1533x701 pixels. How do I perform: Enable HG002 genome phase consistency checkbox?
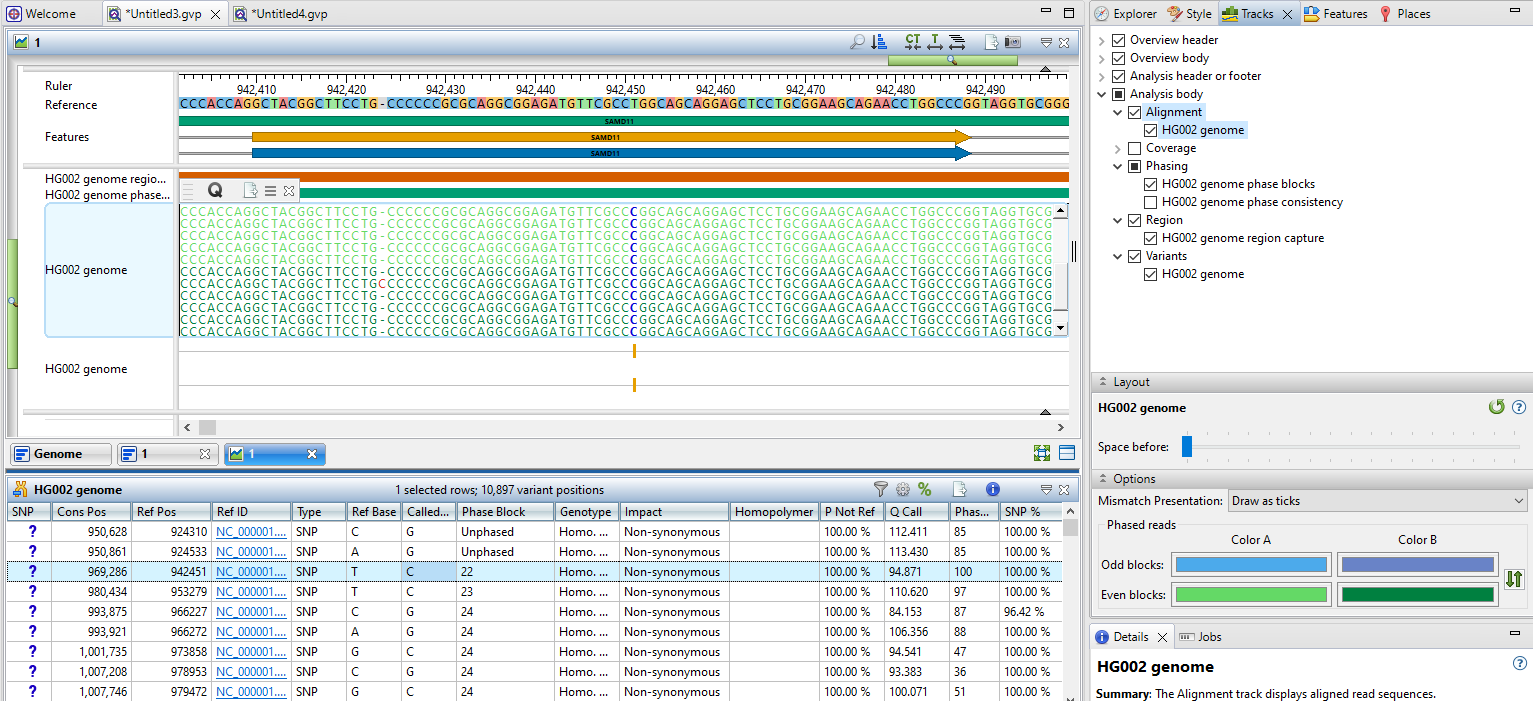[x=1151, y=202]
